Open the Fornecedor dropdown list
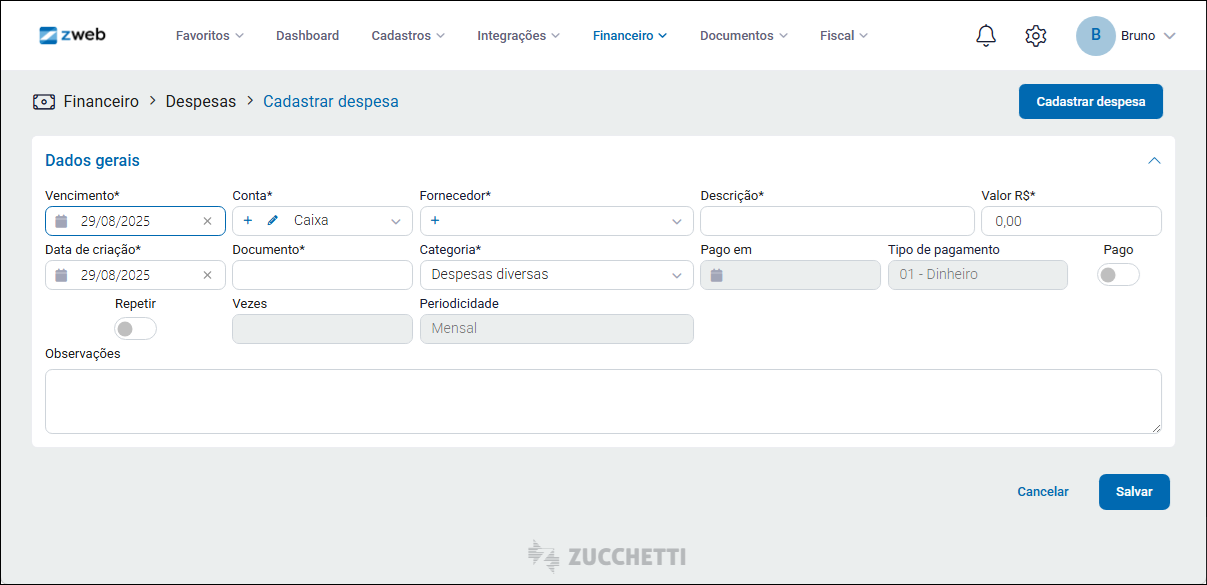Viewport: 1207px width, 585px height. [x=676, y=221]
